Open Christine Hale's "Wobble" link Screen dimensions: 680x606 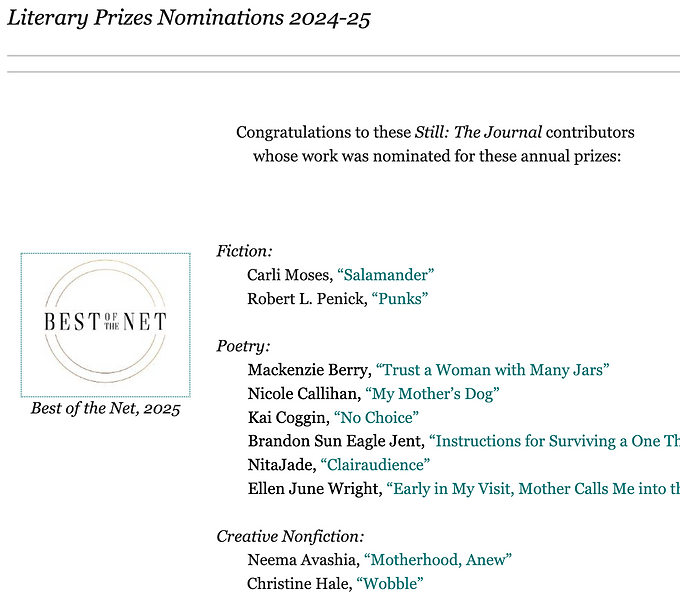coord(390,583)
